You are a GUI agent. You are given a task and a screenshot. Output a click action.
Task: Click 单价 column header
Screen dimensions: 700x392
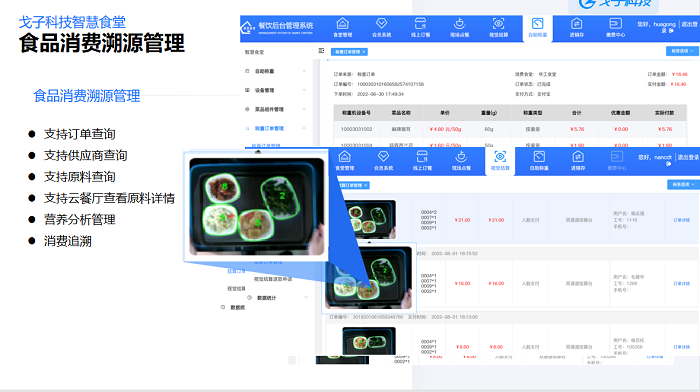(x=445, y=113)
